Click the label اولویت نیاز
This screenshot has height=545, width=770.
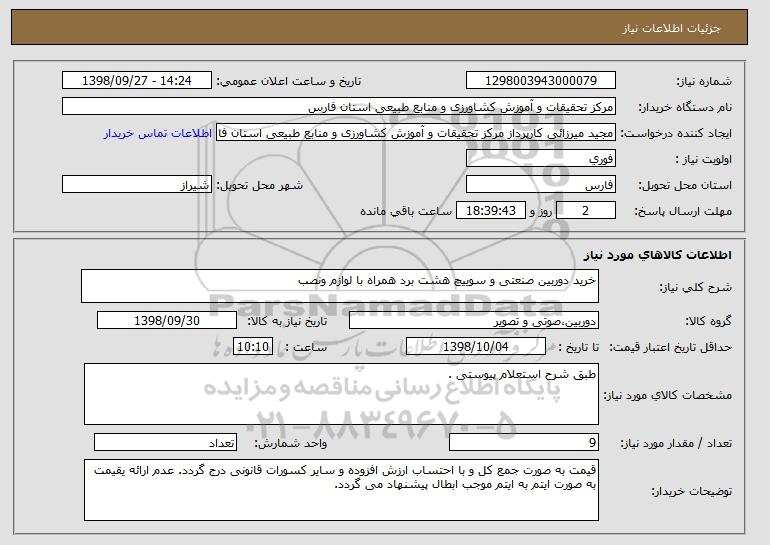(704, 159)
